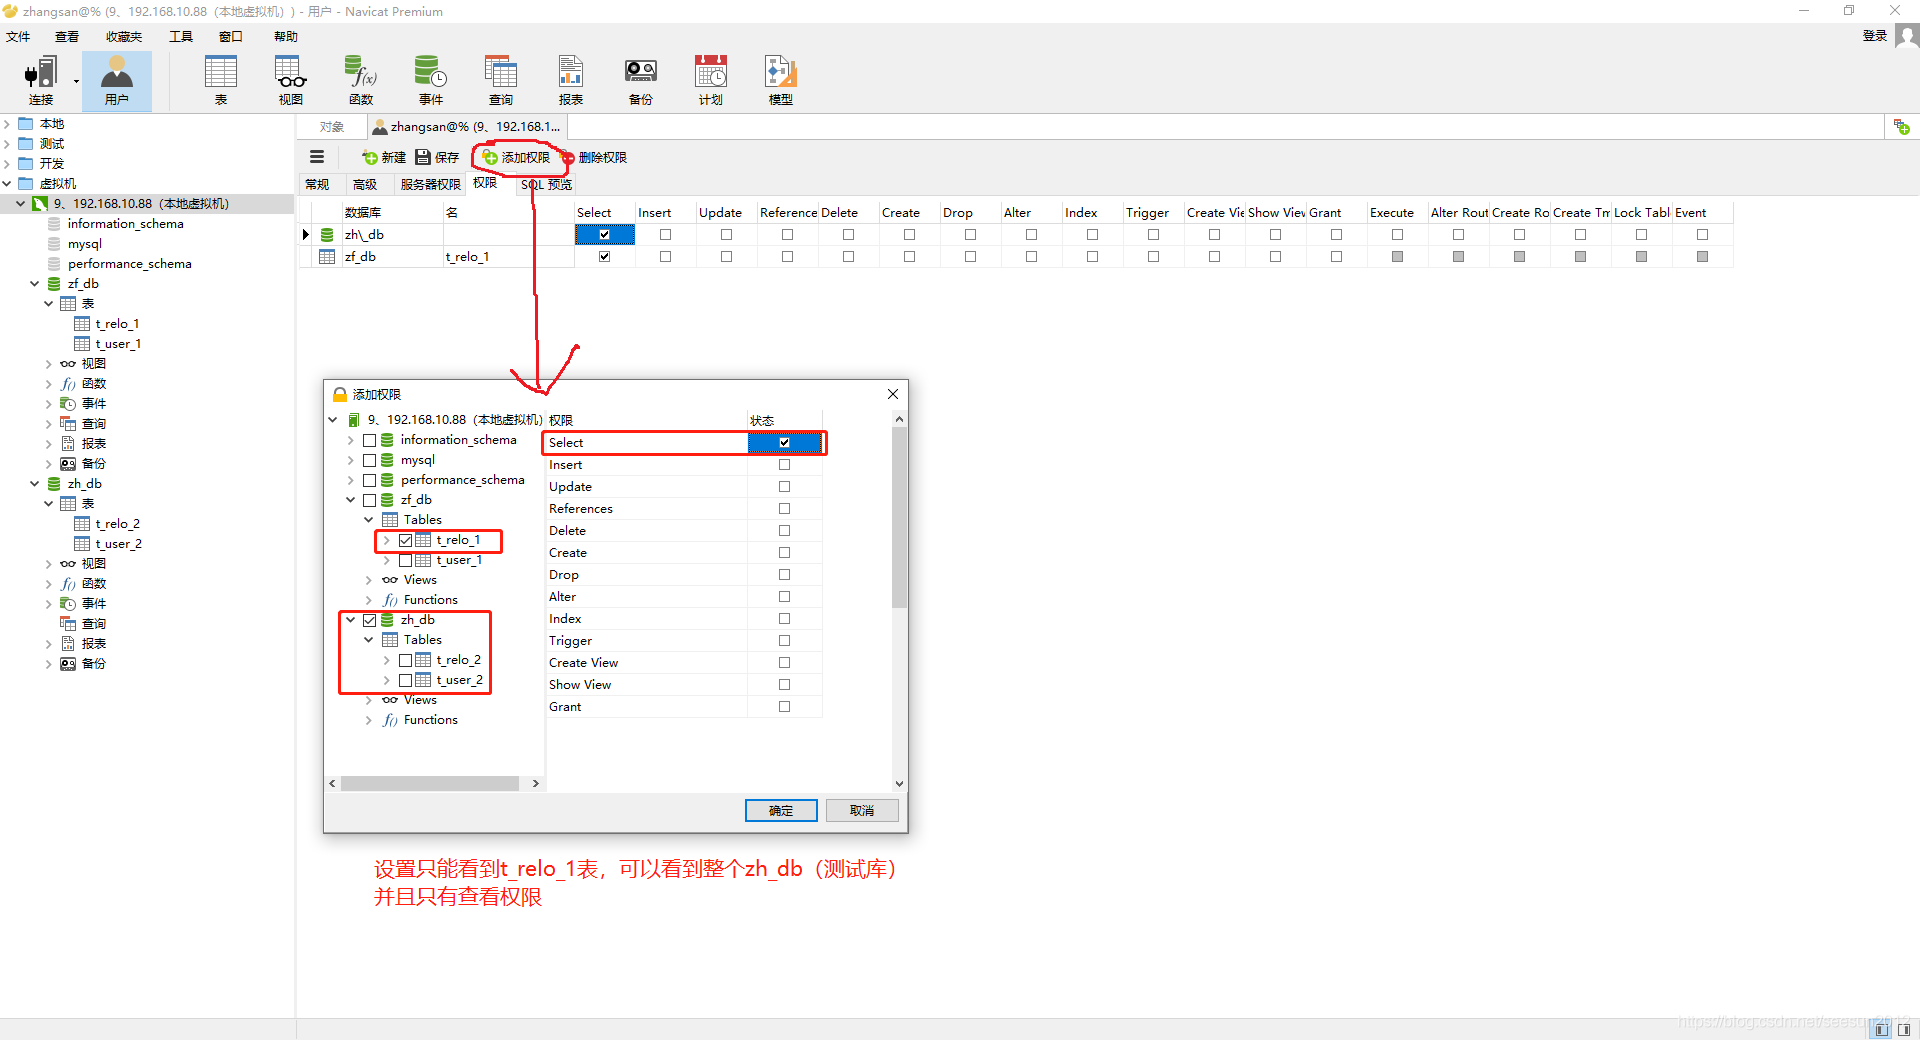Select t_relo_2 table in left sidebar
1920x1040 pixels.
(117, 523)
